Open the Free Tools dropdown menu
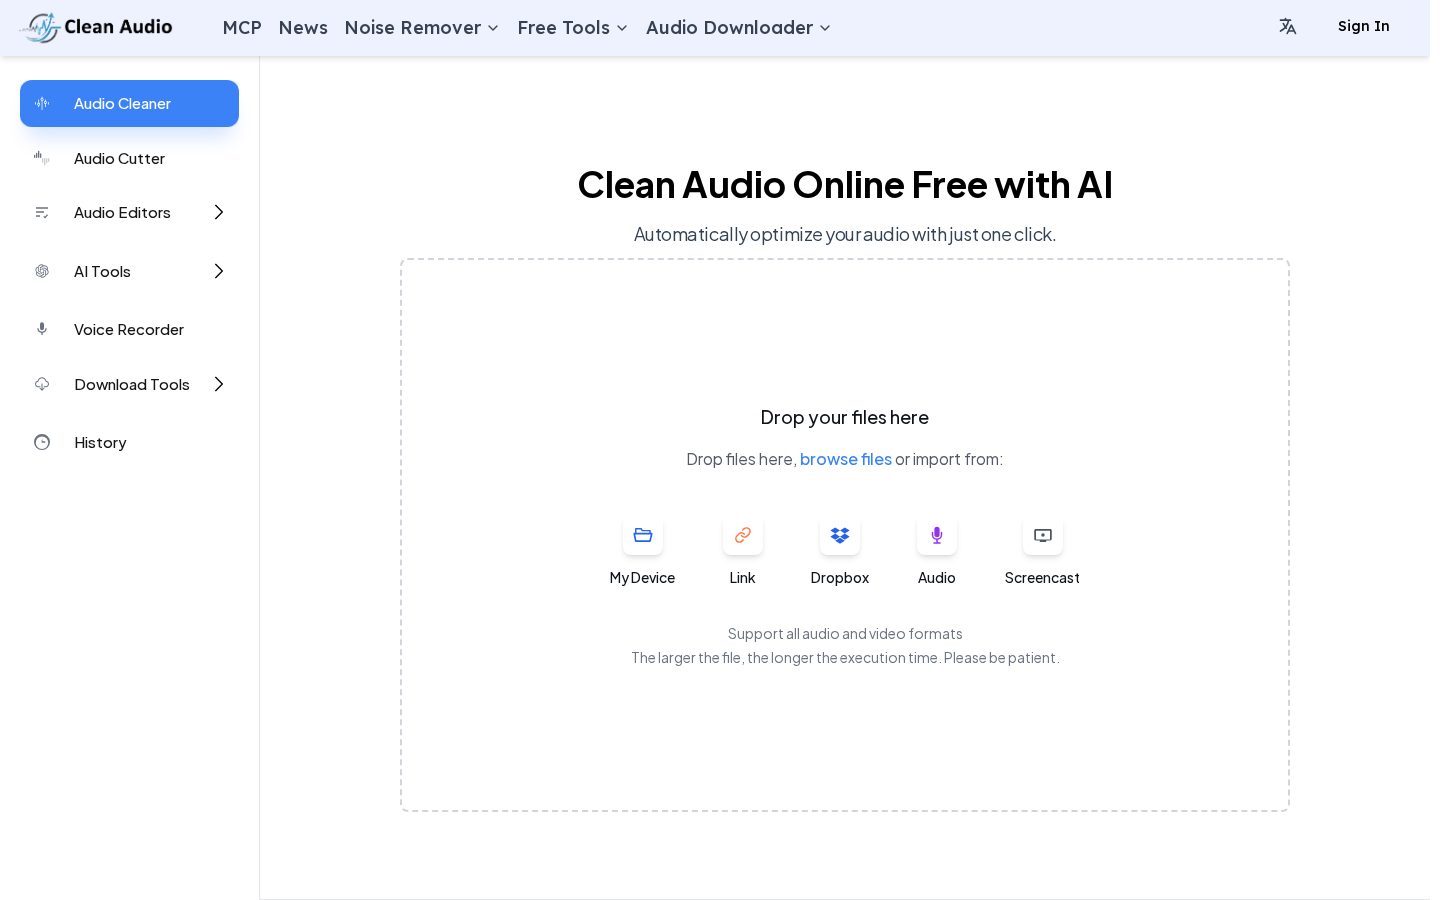Image resolution: width=1440 pixels, height=900 pixels. click(x=572, y=28)
